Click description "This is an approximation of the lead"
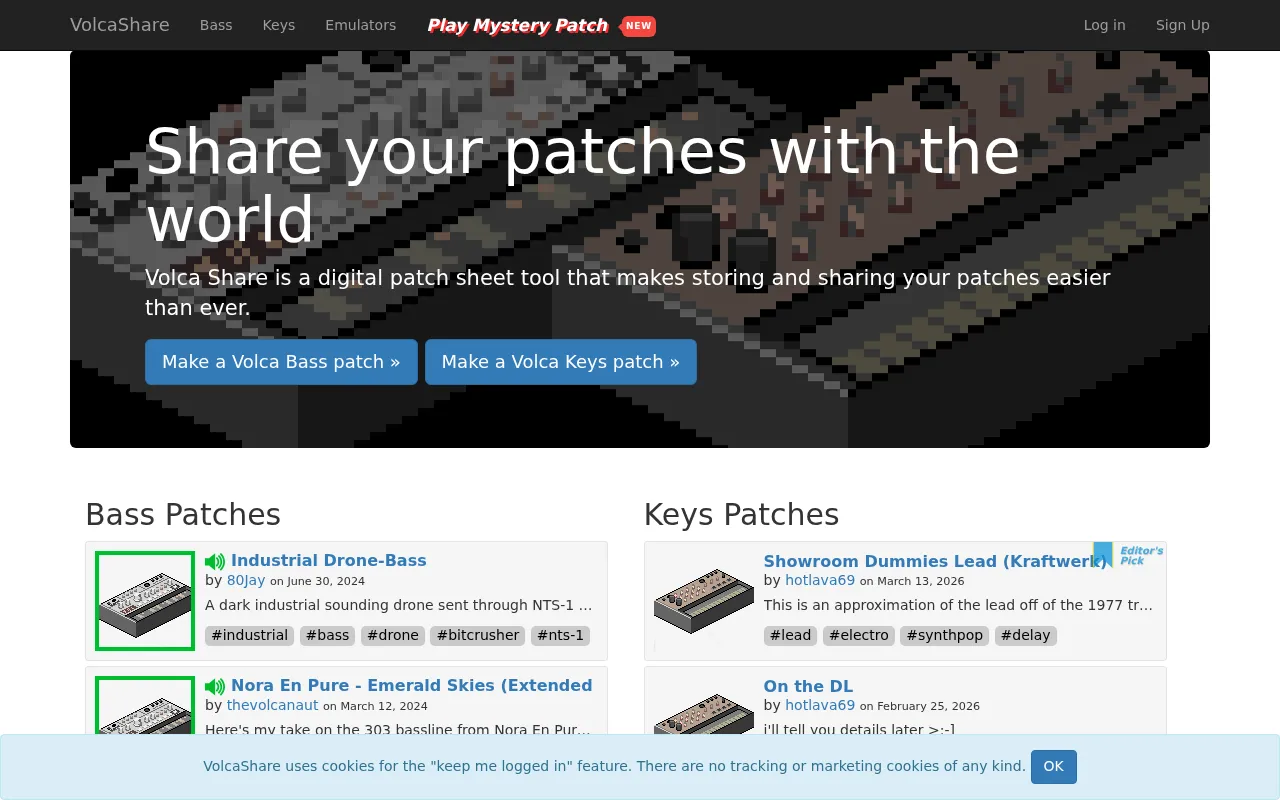Viewport: 1280px width, 800px height. 958,605
